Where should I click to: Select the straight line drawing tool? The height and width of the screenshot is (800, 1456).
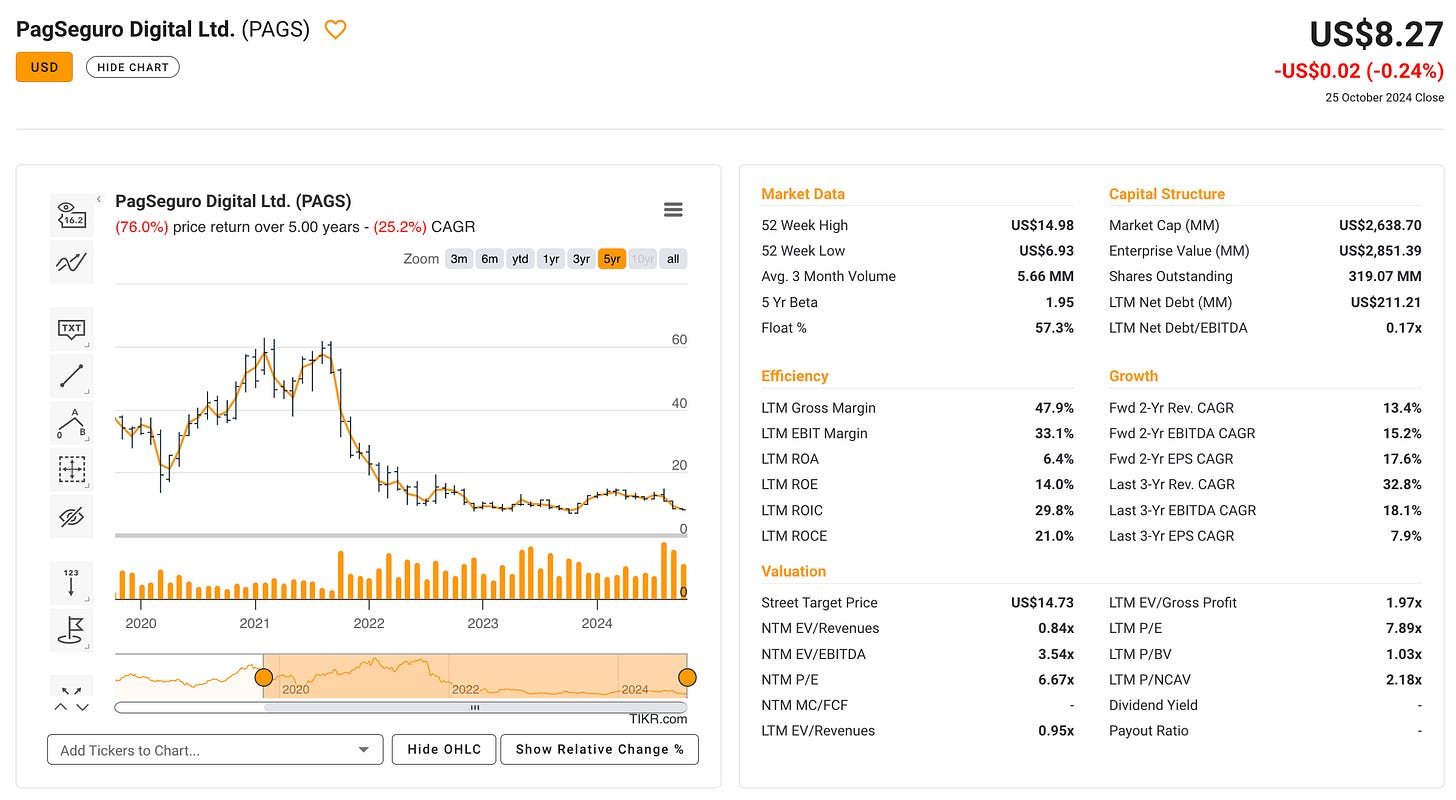click(72, 375)
